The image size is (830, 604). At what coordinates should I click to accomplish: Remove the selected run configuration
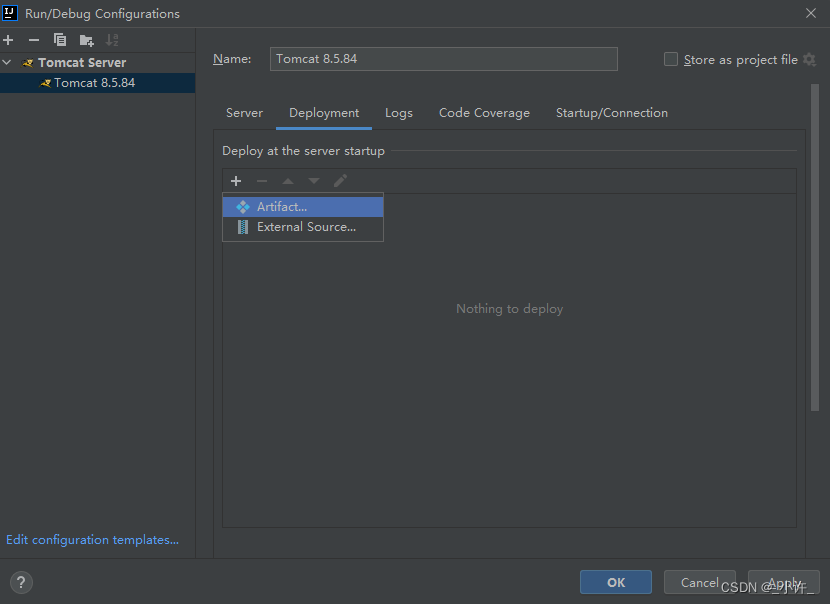[34, 40]
